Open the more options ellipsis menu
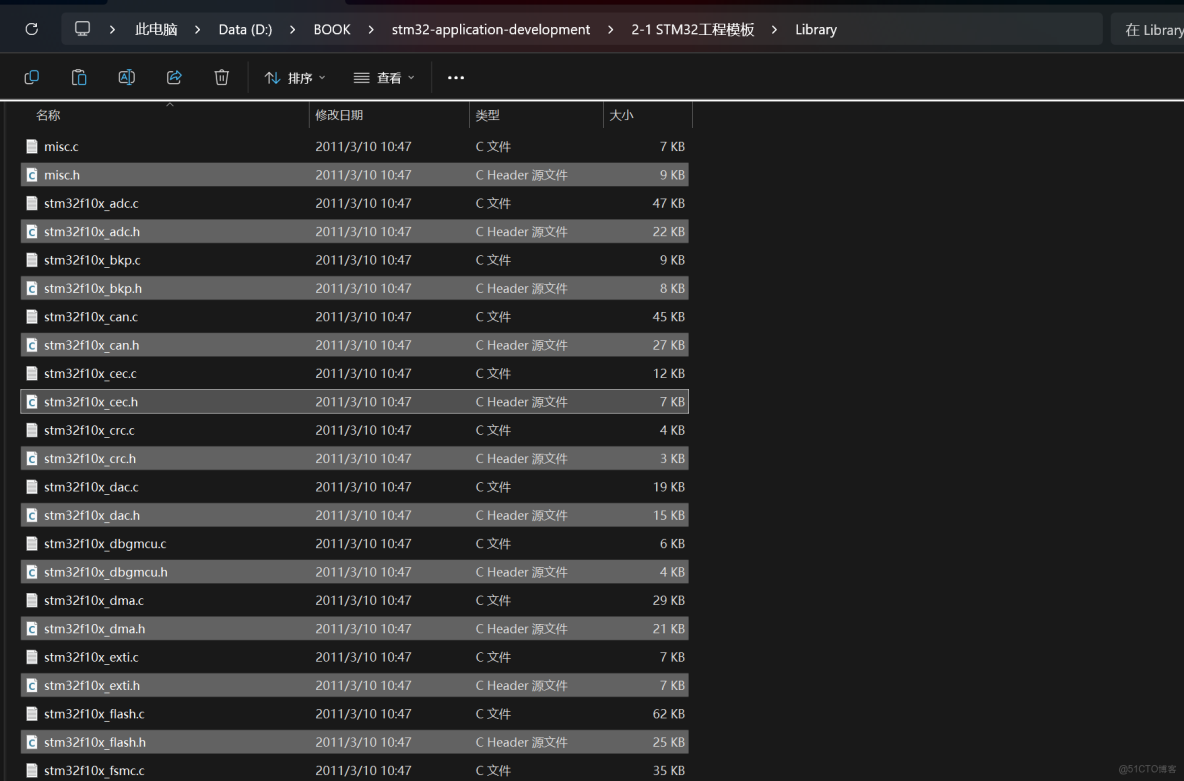 tap(456, 77)
